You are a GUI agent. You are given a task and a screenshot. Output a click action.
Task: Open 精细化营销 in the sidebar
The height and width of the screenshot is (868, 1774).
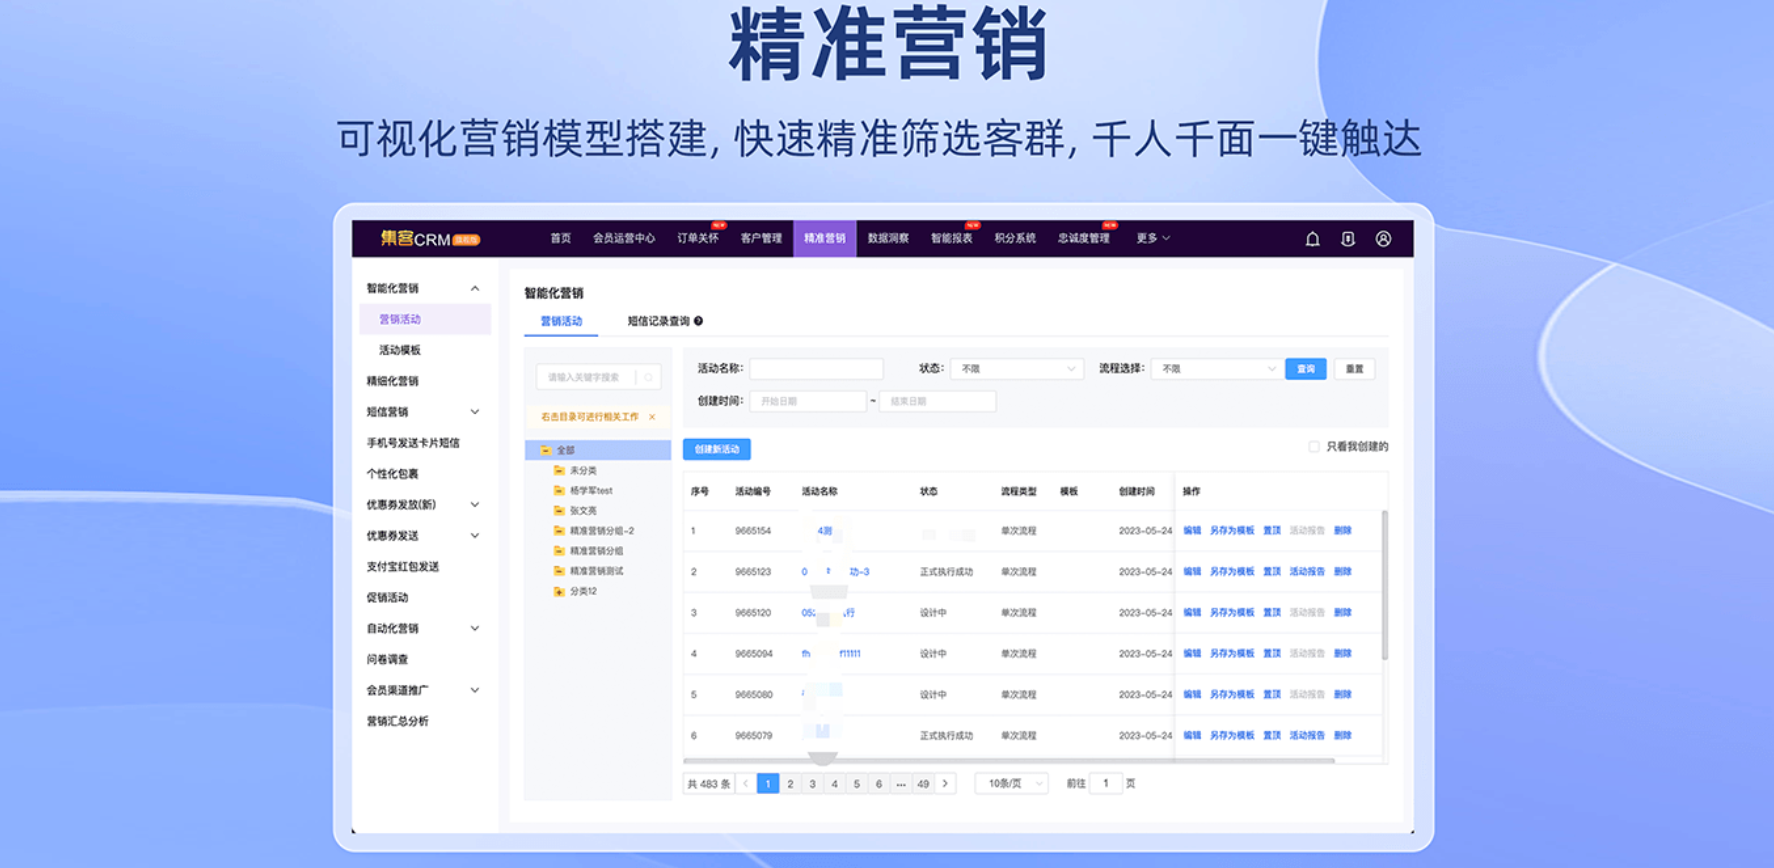(393, 381)
